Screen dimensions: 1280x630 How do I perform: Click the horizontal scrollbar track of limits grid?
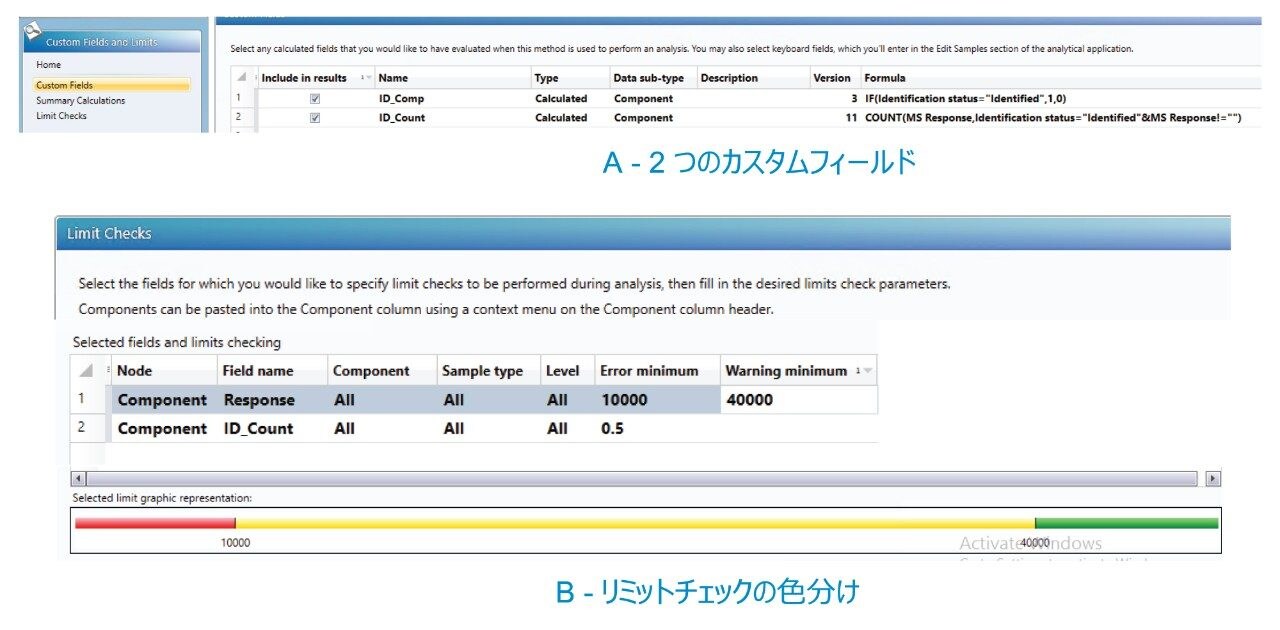(x=642, y=479)
